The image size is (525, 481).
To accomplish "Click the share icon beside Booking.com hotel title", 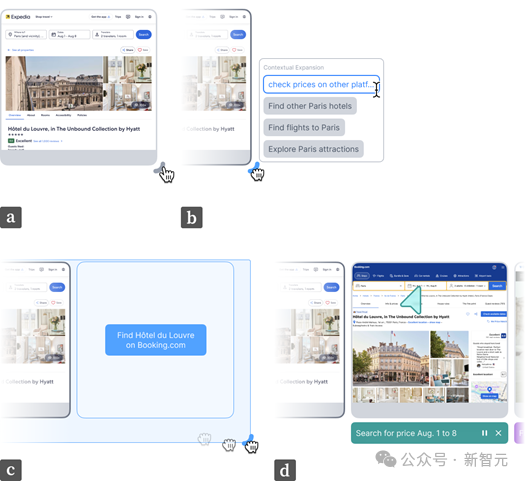I will point(475,314).
